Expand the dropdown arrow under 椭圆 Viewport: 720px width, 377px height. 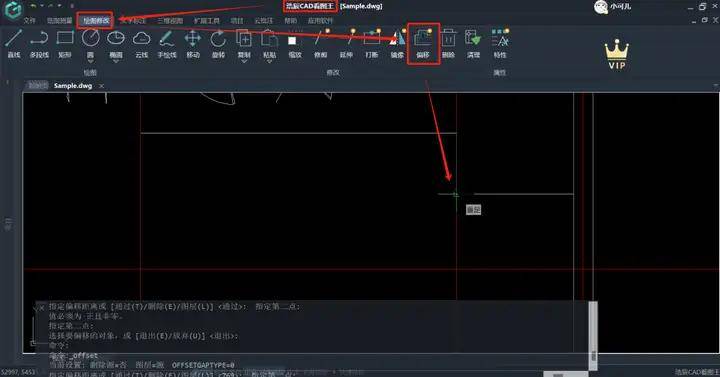coord(116,62)
